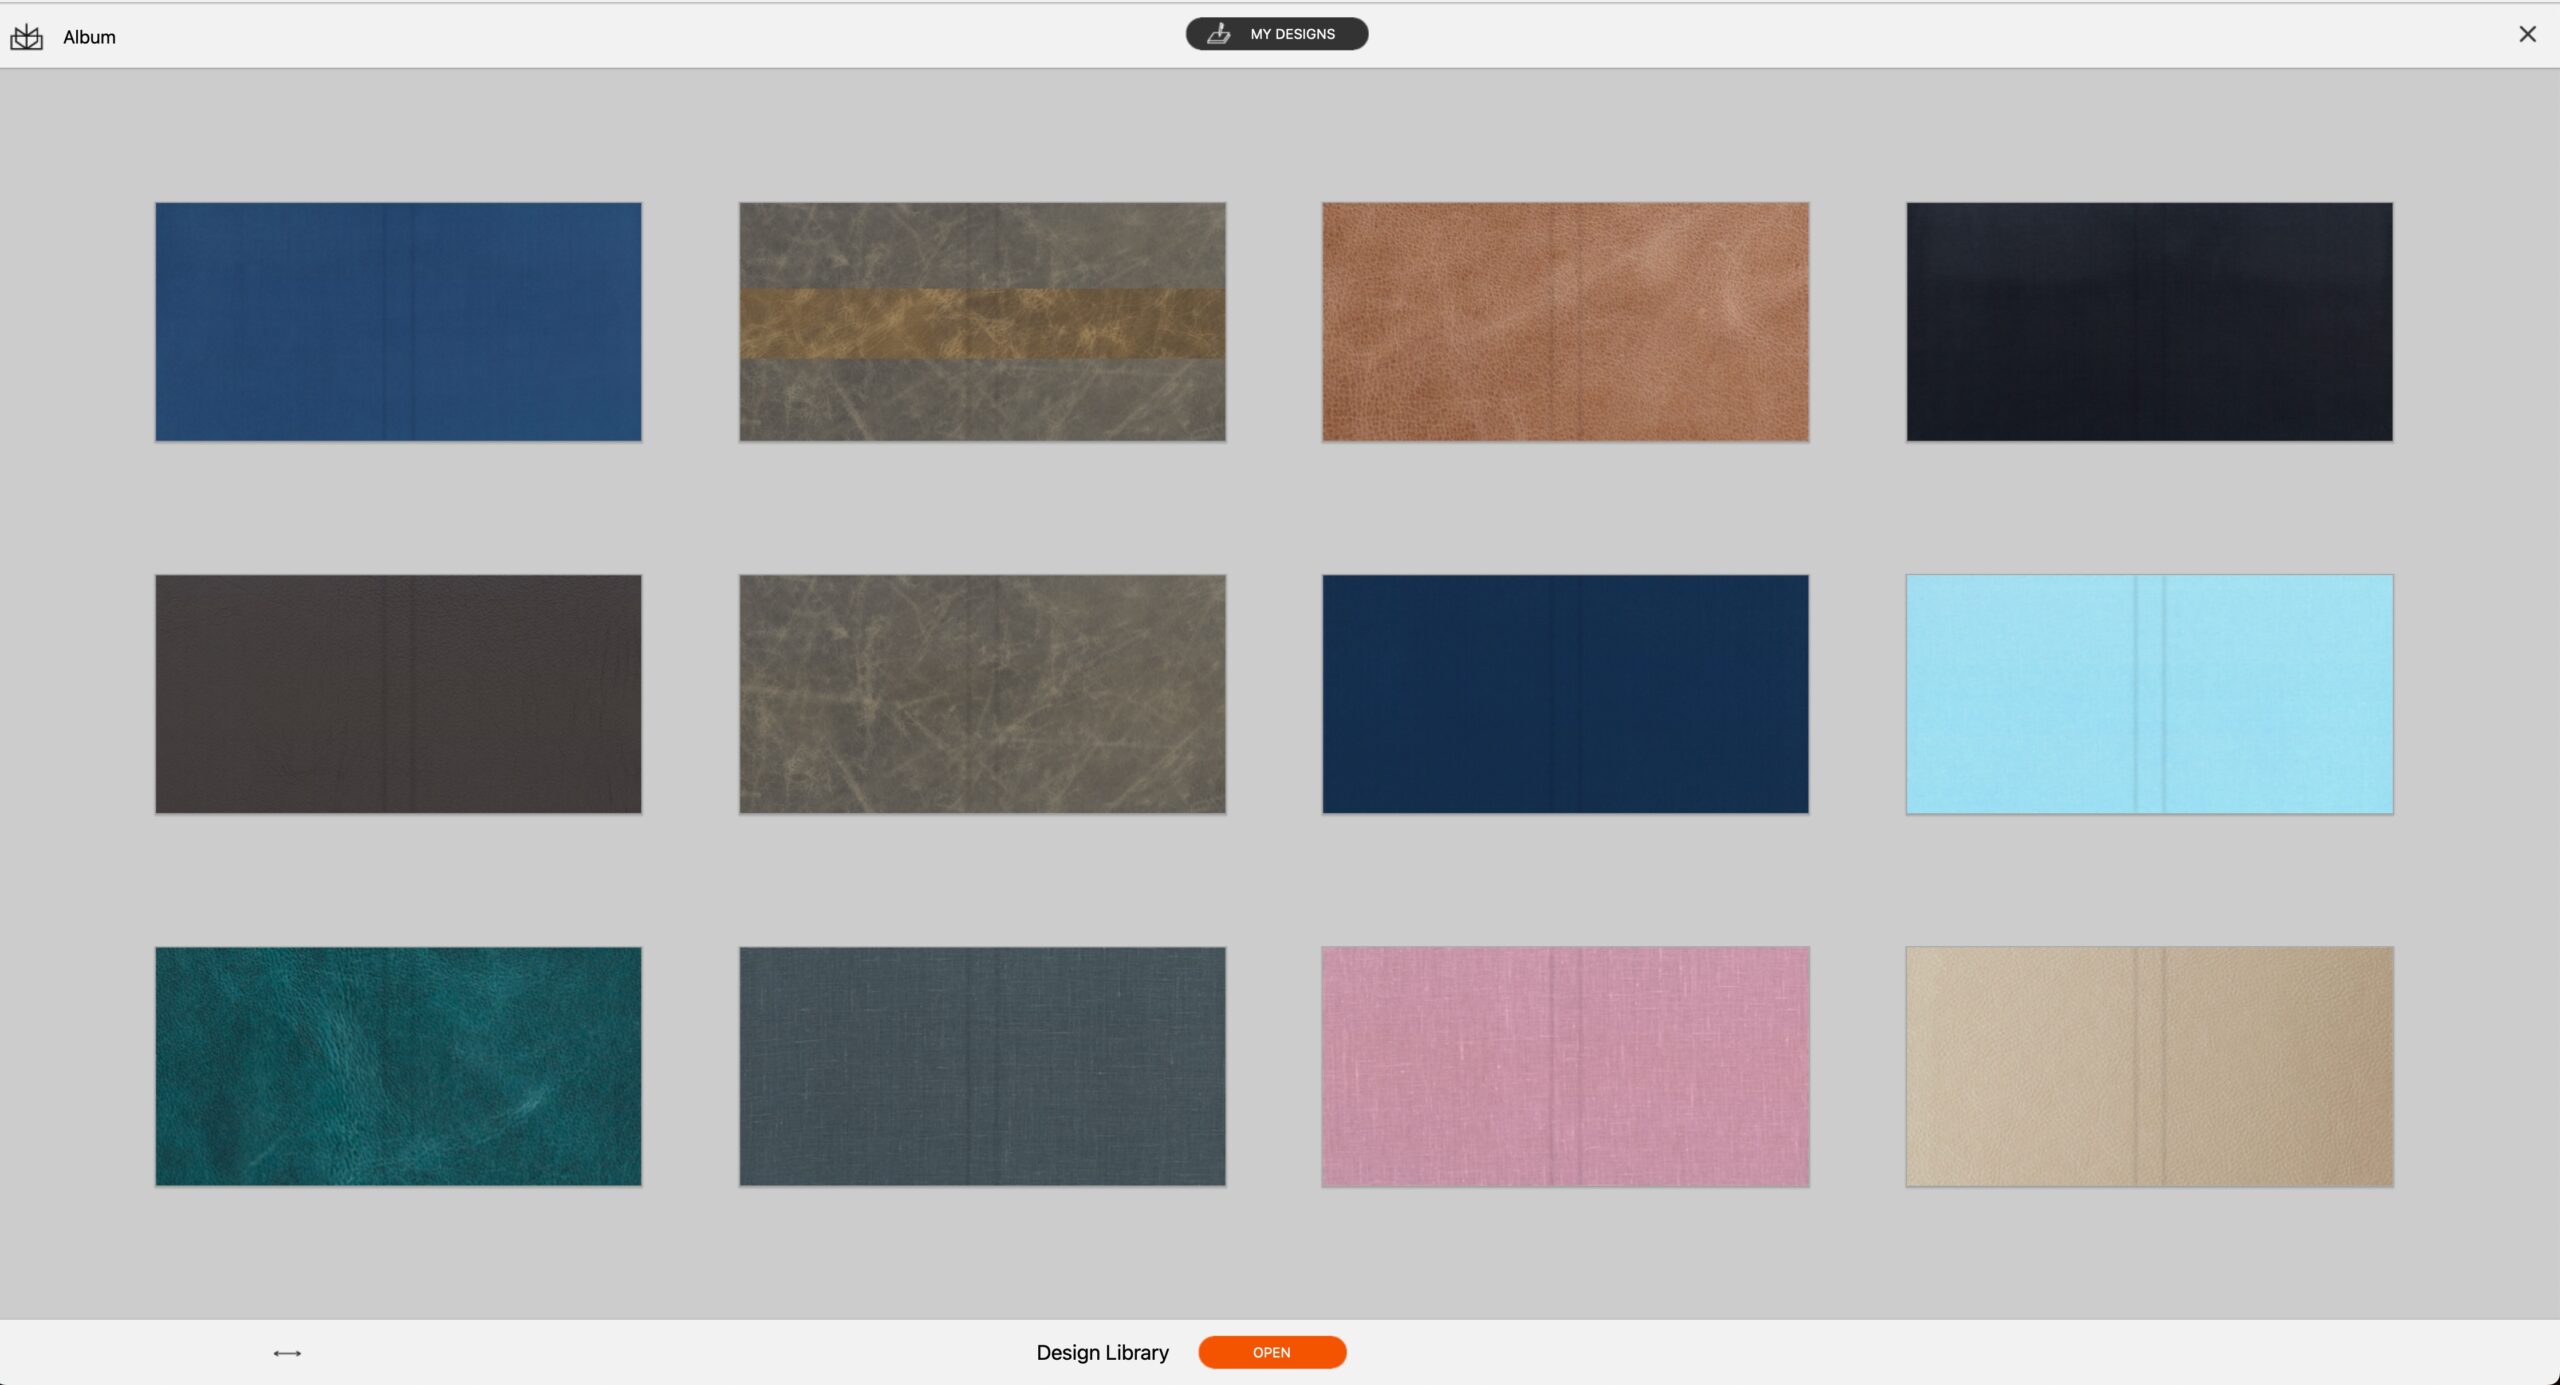The width and height of the screenshot is (2560, 1385).
Task: Select the pink linen cover design
Action: 1565,1066
